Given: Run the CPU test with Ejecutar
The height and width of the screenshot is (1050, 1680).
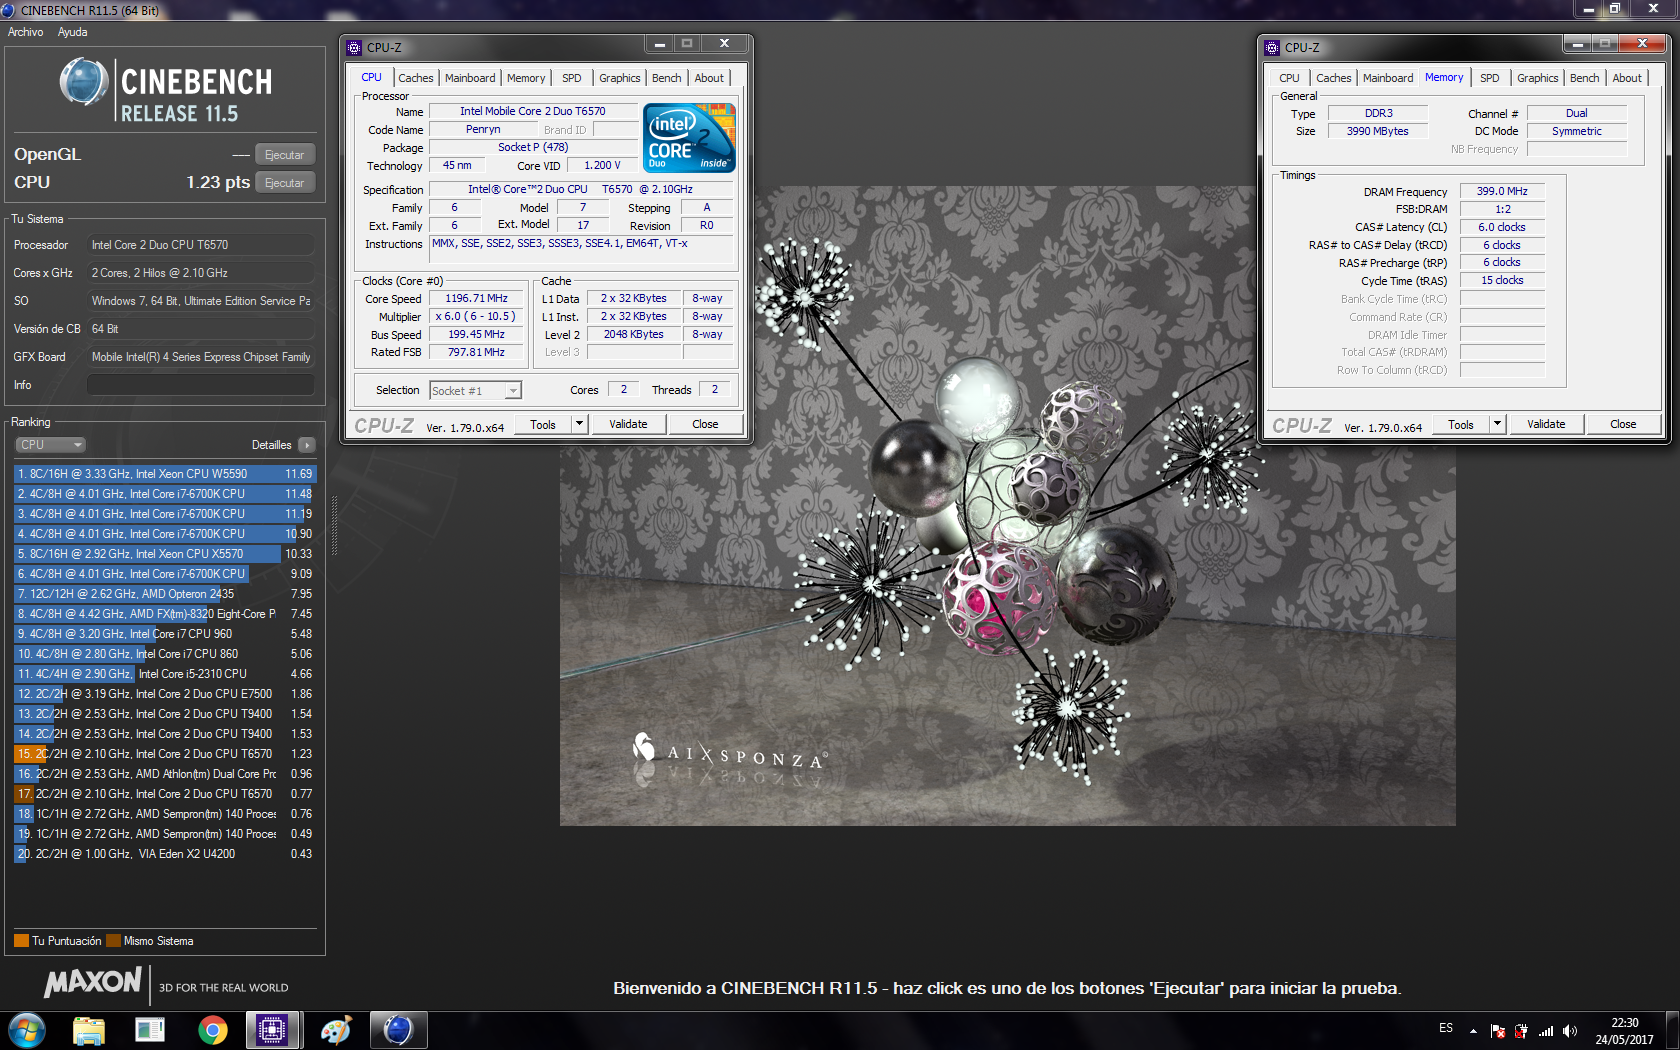Looking at the screenshot, I should (285, 183).
